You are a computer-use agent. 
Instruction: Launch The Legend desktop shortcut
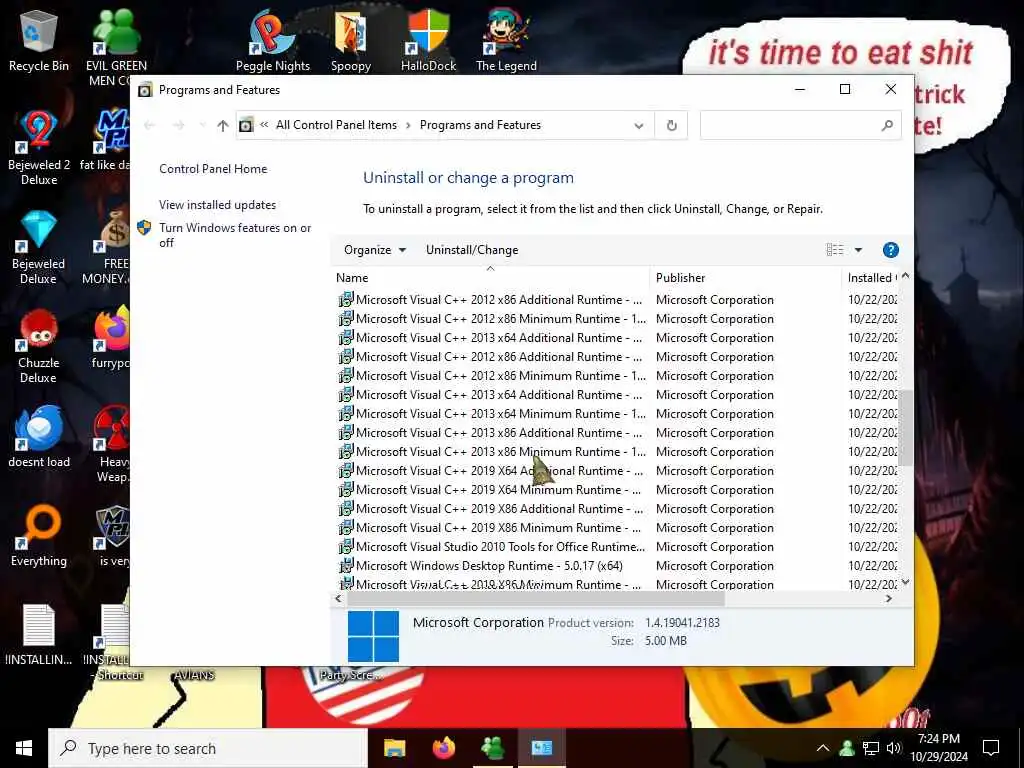pyautogui.click(x=506, y=40)
